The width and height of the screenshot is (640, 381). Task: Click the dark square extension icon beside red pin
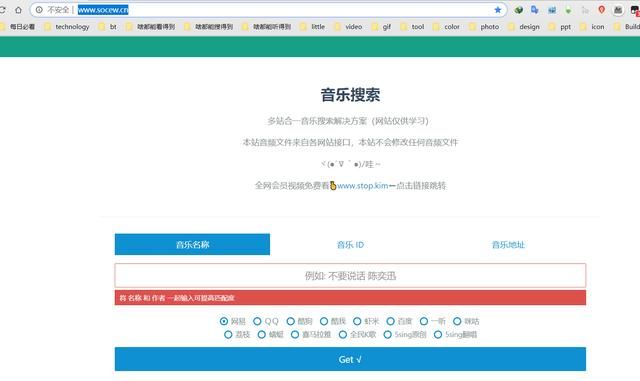(x=618, y=10)
